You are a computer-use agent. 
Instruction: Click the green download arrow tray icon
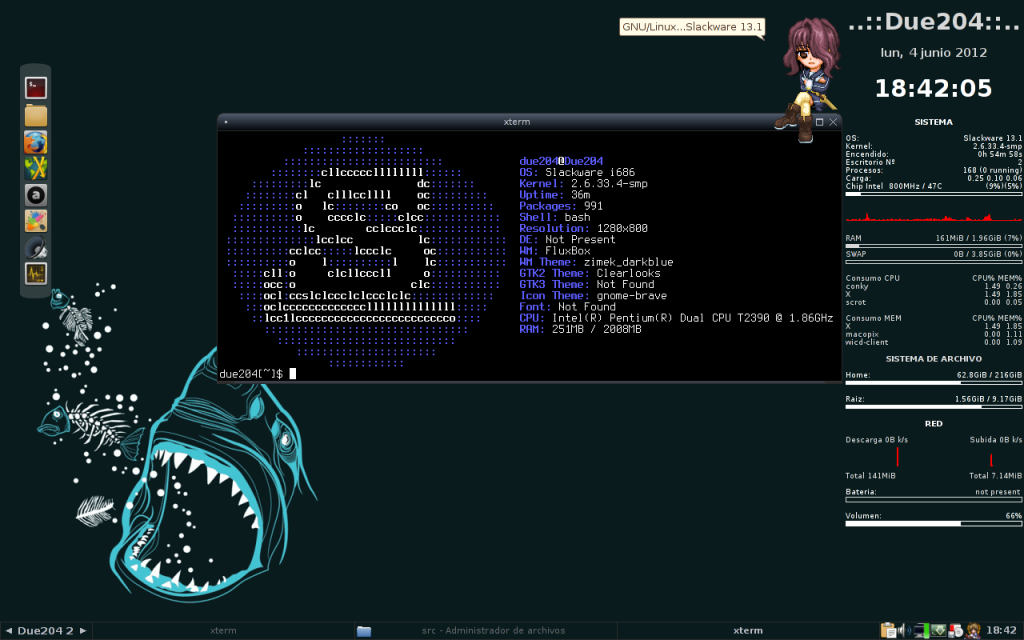[x=939, y=630]
